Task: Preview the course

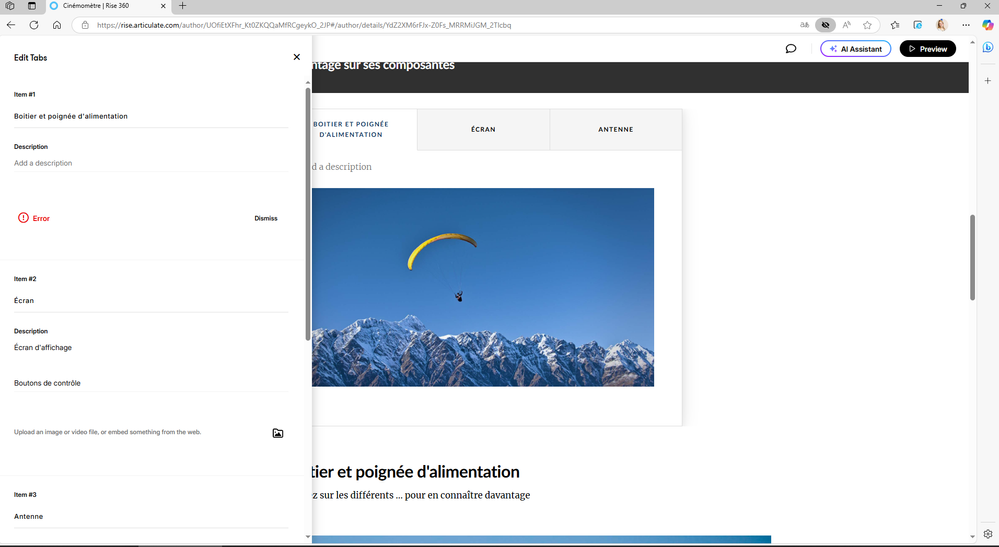Action: (x=928, y=48)
